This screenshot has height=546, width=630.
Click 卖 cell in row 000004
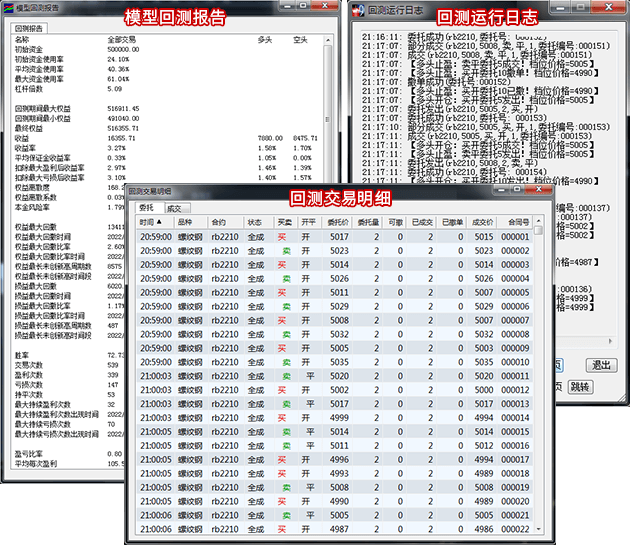[x=286, y=278]
